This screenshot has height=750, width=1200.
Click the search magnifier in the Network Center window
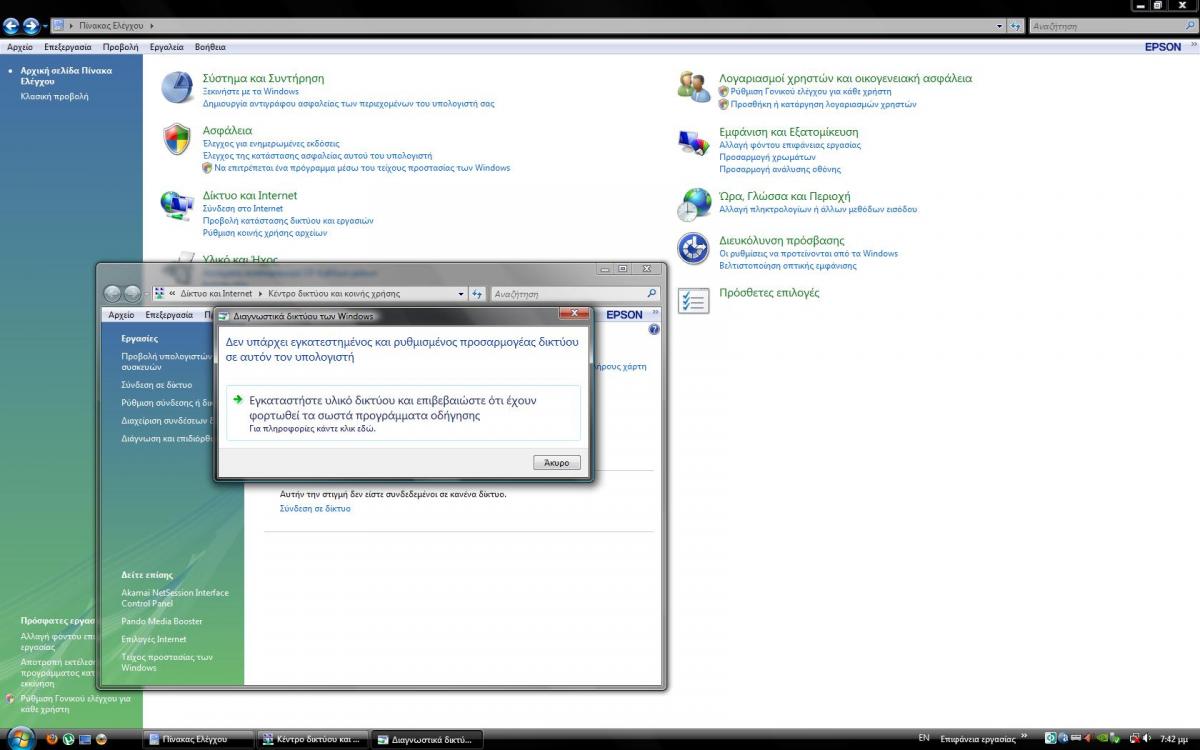tap(652, 294)
